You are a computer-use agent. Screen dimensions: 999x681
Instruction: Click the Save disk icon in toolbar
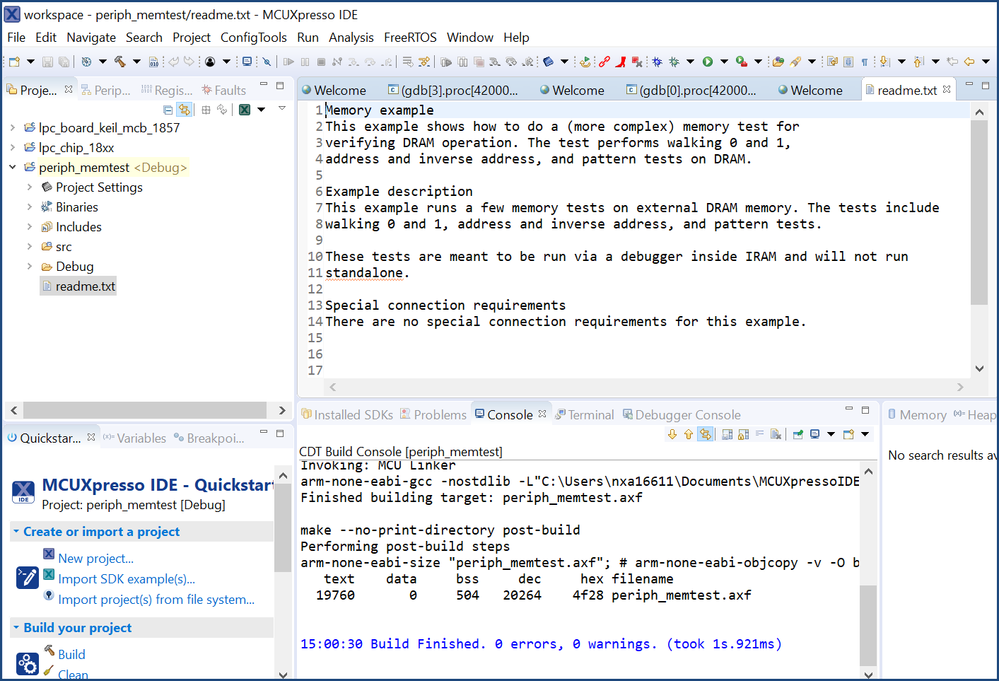click(x=48, y=62)
